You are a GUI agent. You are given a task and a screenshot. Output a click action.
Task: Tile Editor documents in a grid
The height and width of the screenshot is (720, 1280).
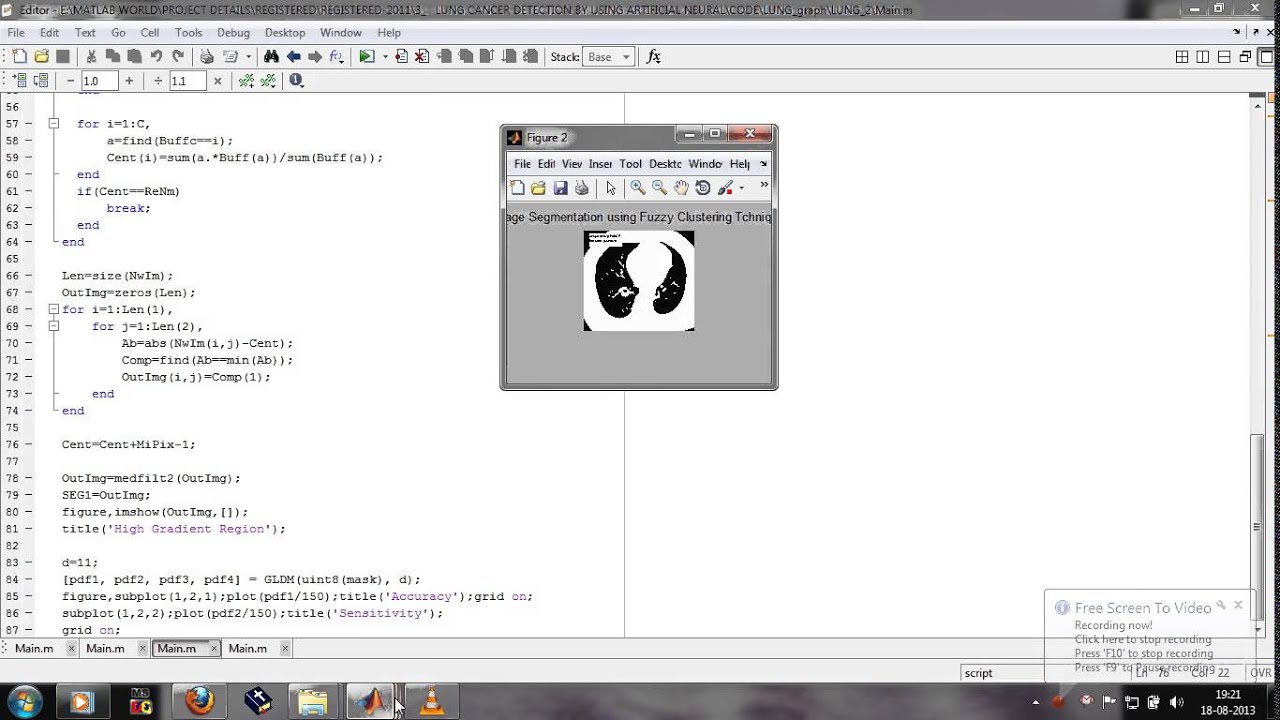click(1182, 57)
